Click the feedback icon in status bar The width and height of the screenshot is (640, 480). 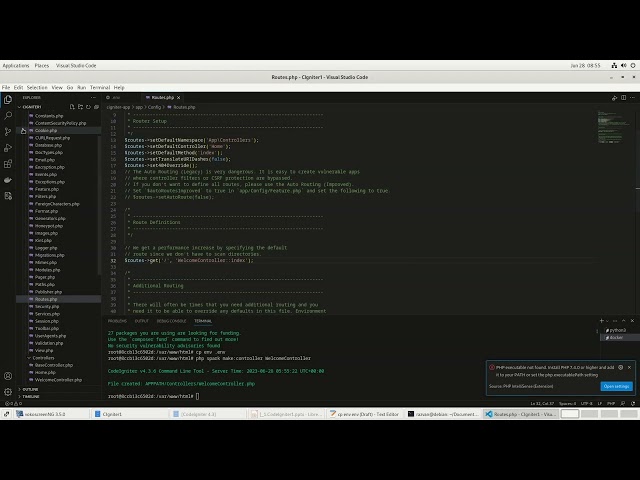pos(623,403)
